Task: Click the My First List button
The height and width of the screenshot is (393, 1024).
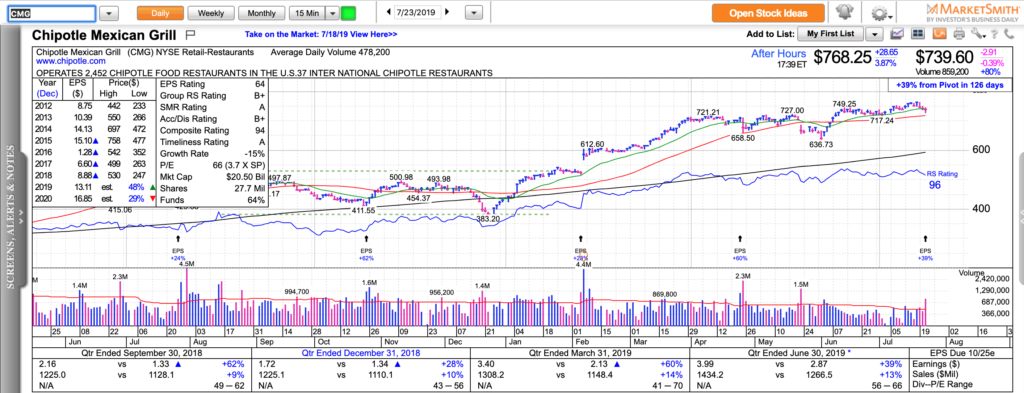Action: (831, 33)
